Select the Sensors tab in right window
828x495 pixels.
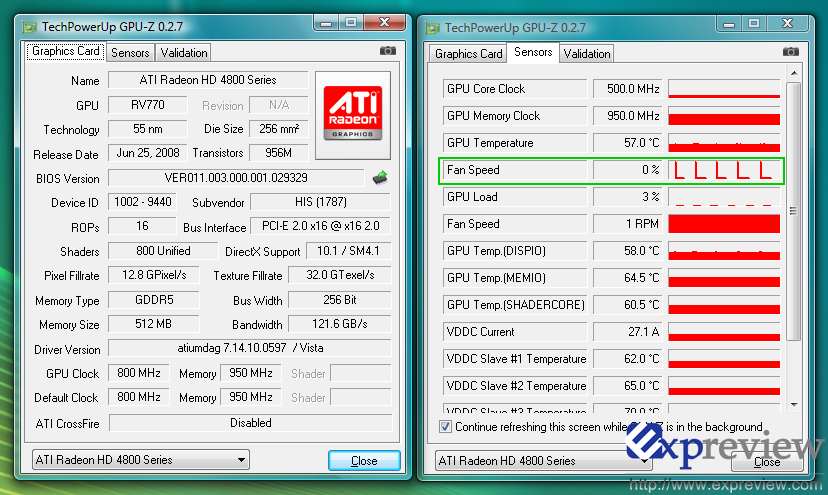coord(533,52)
